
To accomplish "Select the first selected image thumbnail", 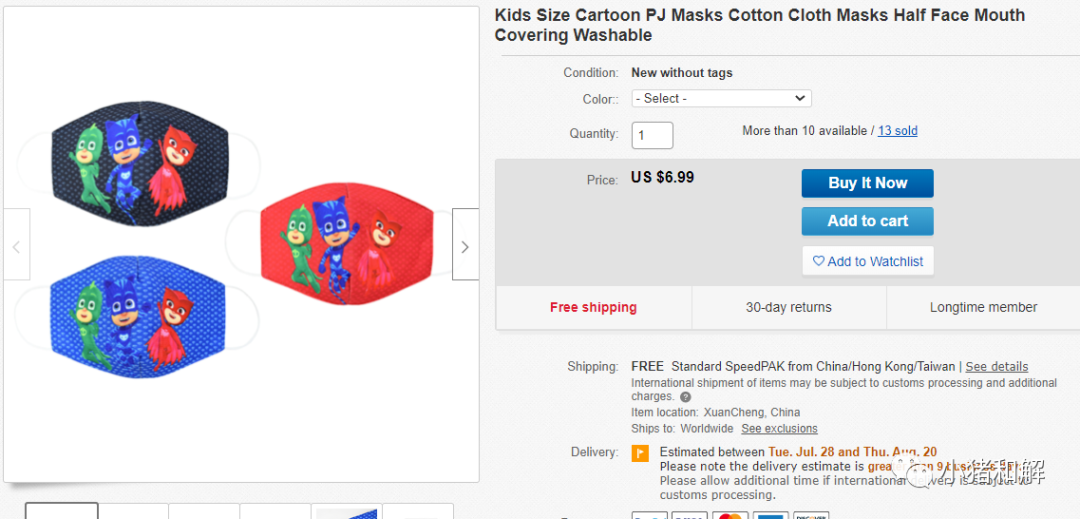I will 62,511.
